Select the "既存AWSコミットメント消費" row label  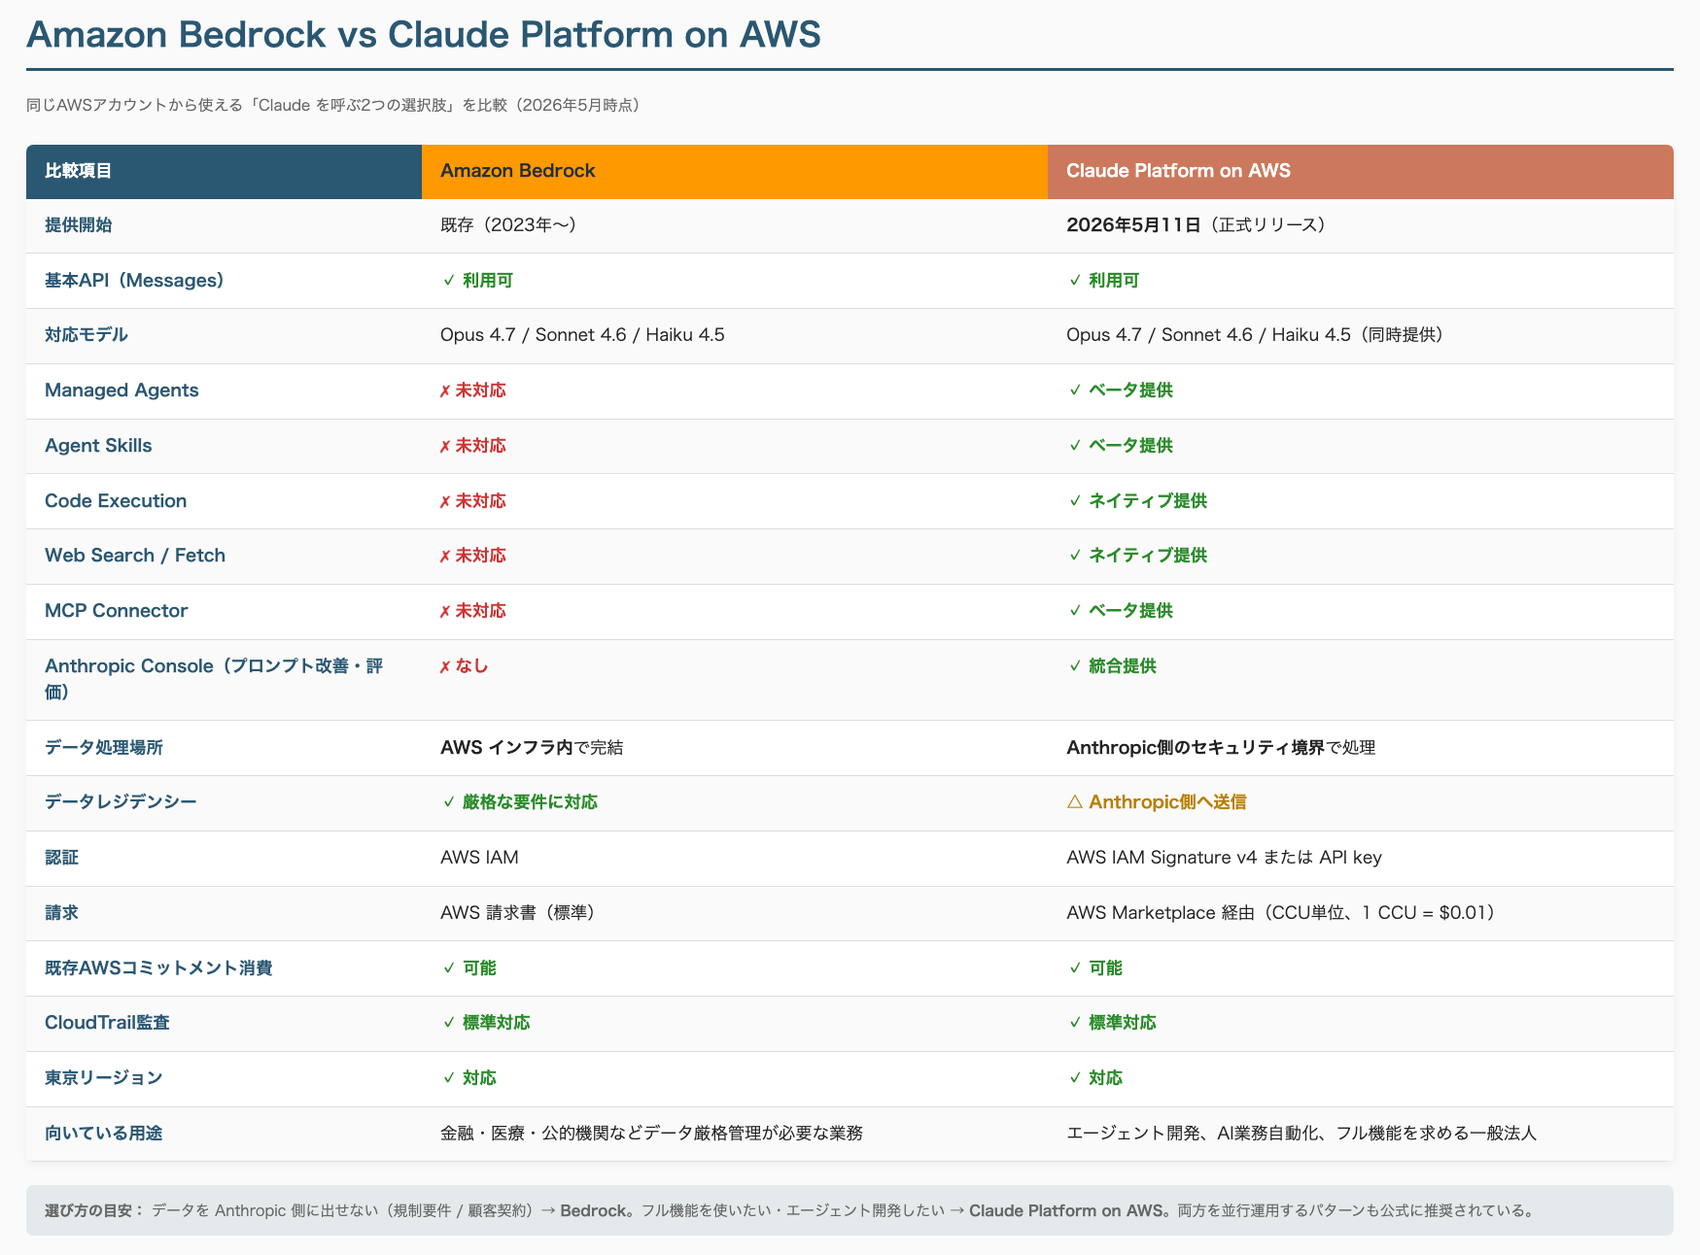click(x=158, y=968)
